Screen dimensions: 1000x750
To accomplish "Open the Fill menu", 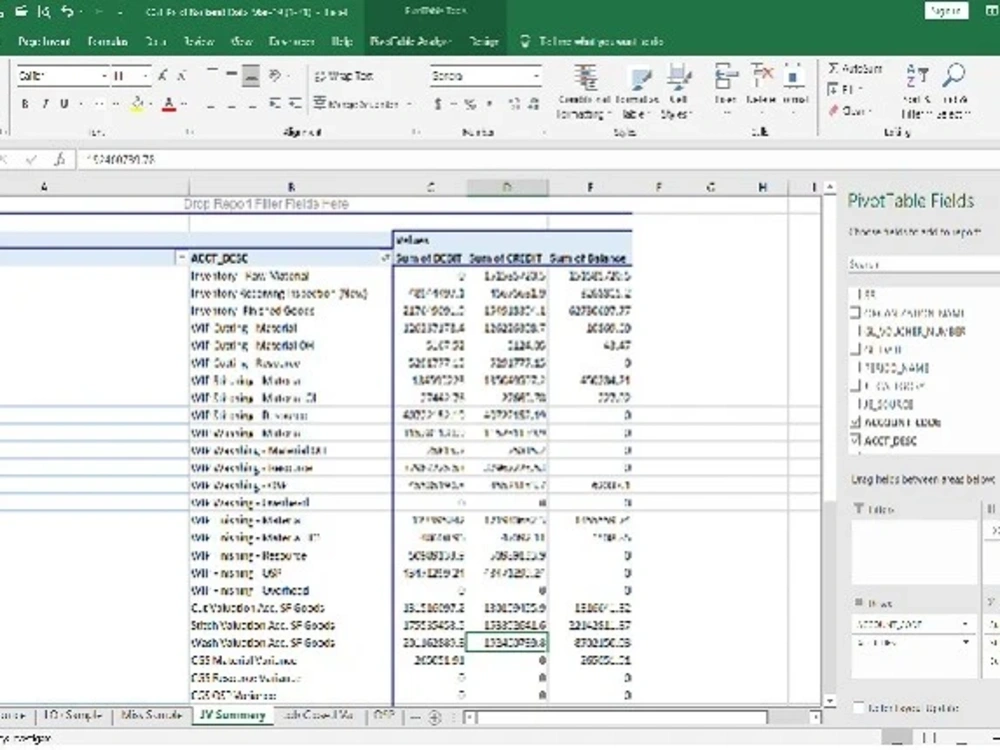I will click(846, 90).
